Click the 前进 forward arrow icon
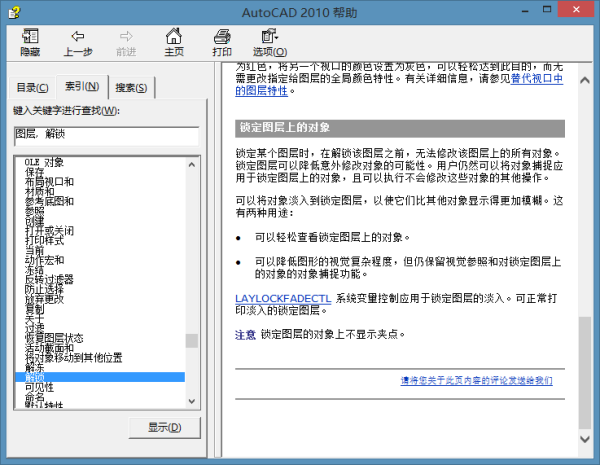 (x=126, y=36)
